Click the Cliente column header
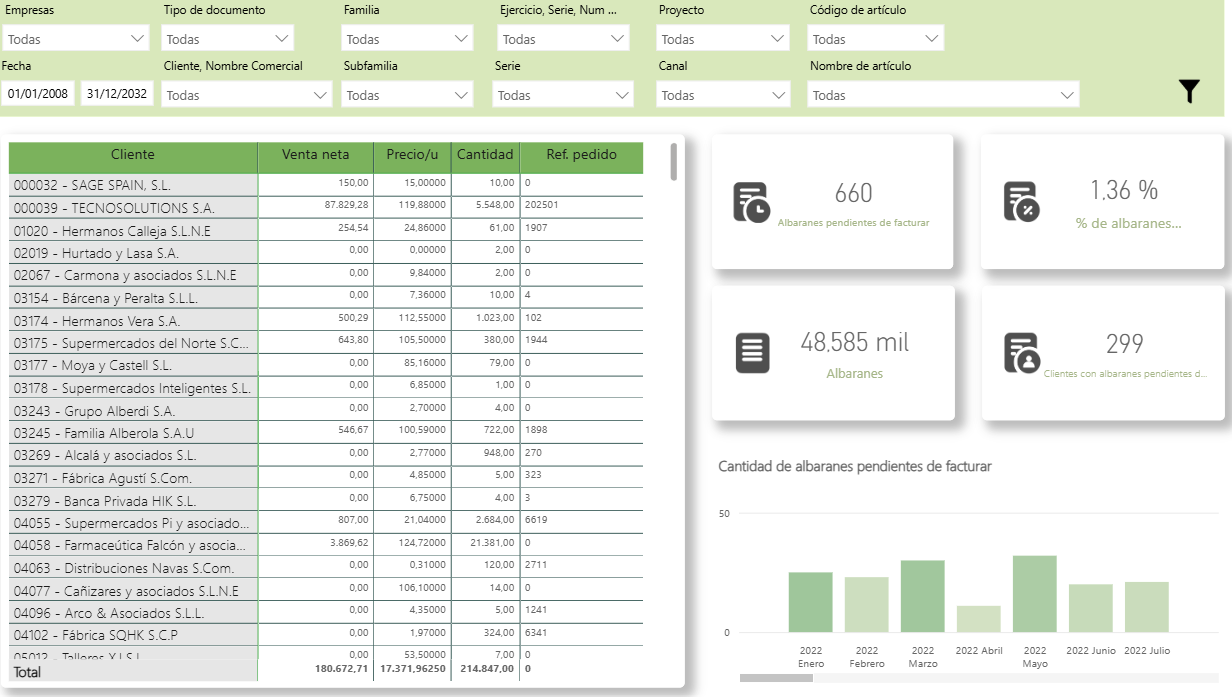The height and width of the screenshot is (697, 1232). click(x=133, y=155)
